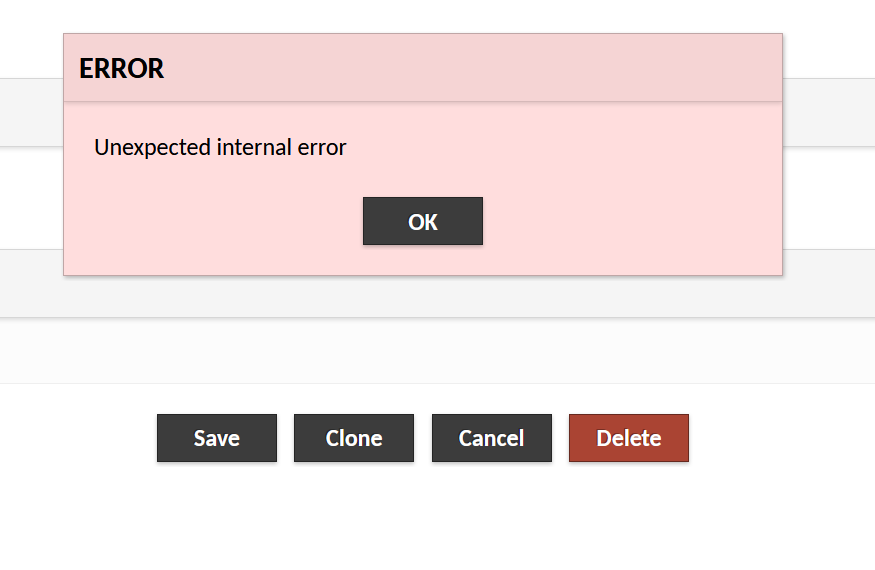Image resolution: width=875 pixels, height=570 pixels.
Task: Duplicate the item via Clone
Action: tap(354, 438)
